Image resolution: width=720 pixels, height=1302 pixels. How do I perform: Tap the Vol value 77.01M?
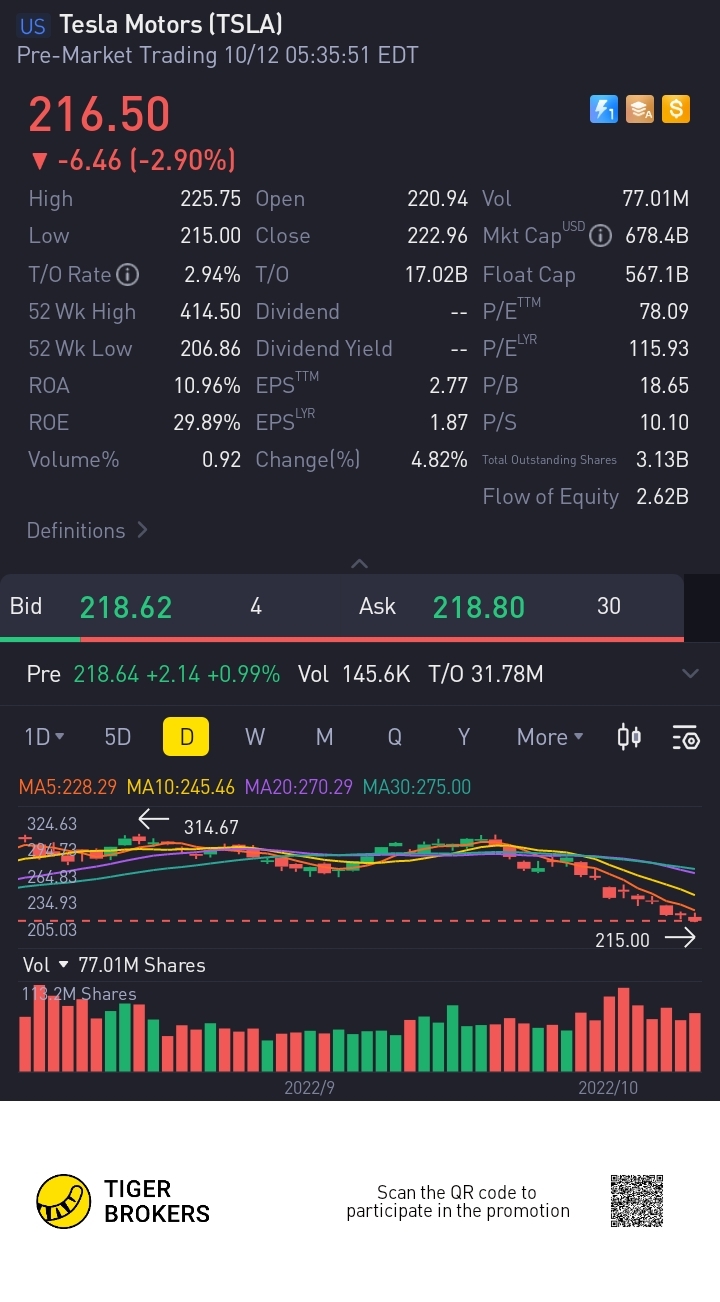click(x=656, y=198)
